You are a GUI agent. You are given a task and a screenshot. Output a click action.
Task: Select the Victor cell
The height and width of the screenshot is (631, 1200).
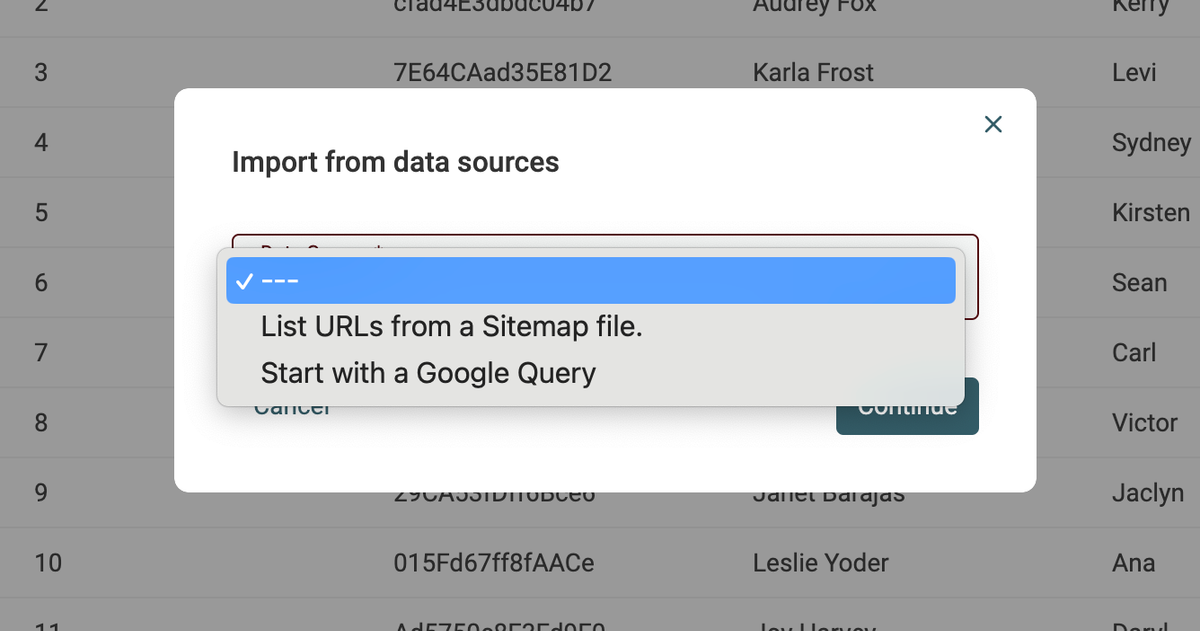pyautogui.click(x=1144, y=423)
